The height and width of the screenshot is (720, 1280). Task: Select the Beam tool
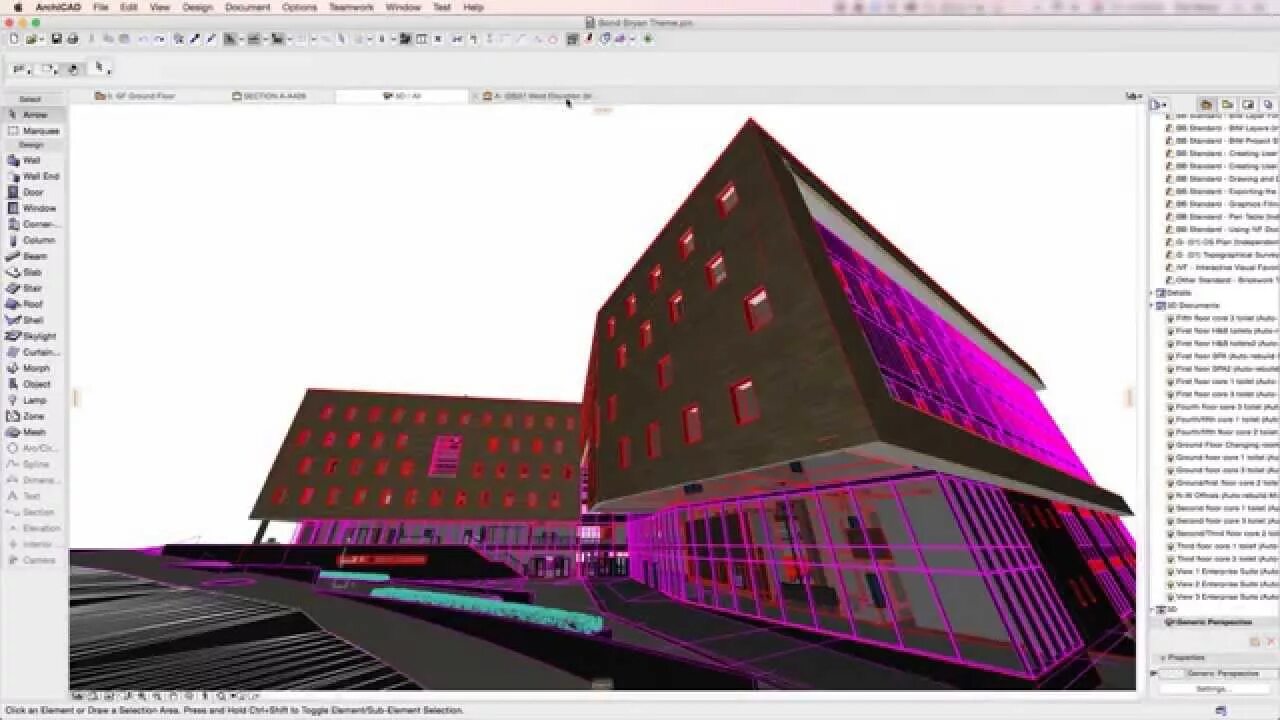click(x=33, y=256)
